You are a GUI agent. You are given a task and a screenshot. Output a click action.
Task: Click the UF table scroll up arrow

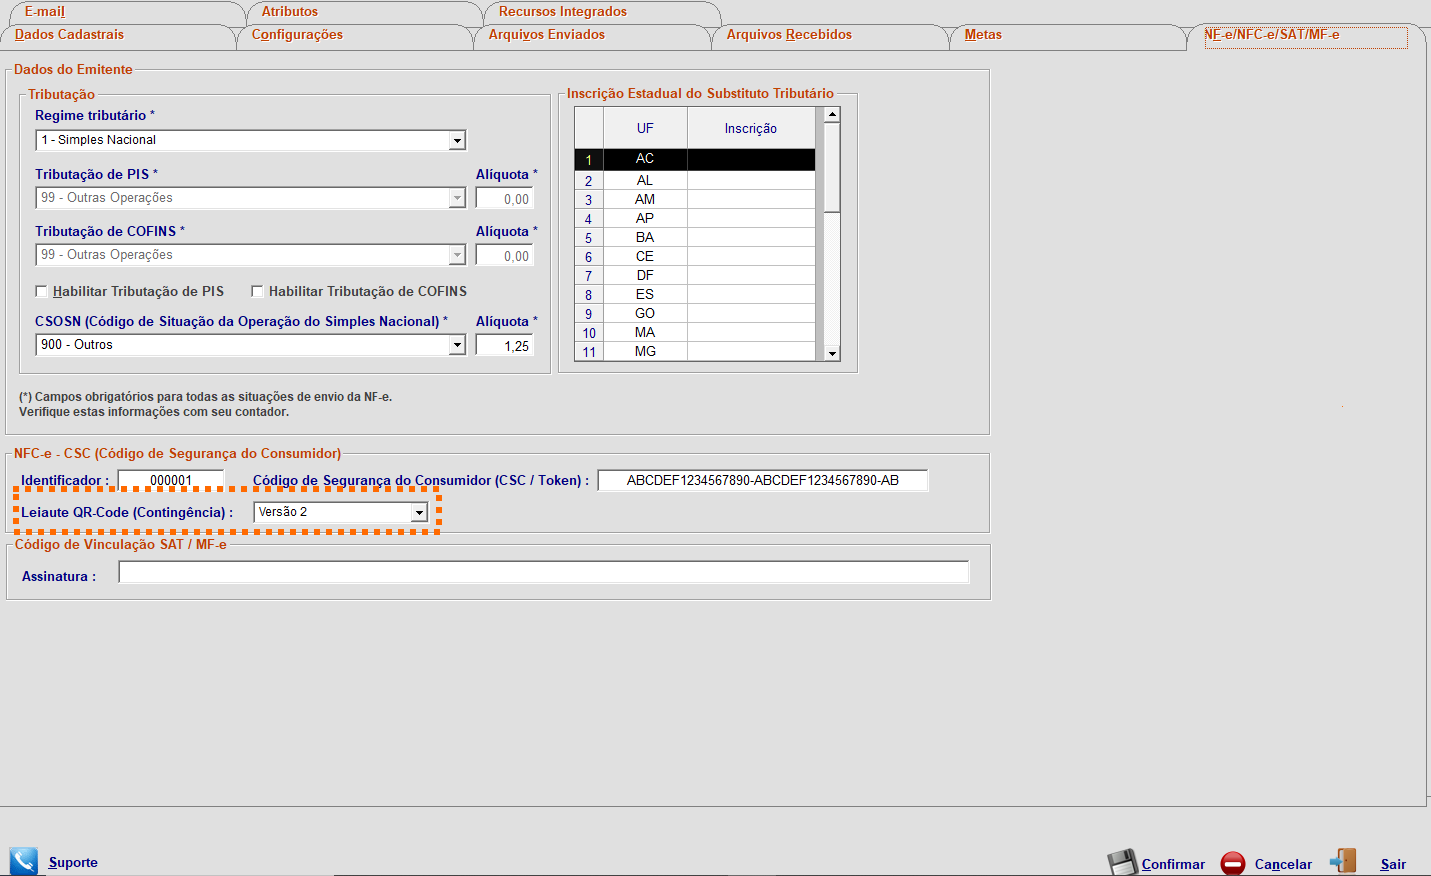832,114
